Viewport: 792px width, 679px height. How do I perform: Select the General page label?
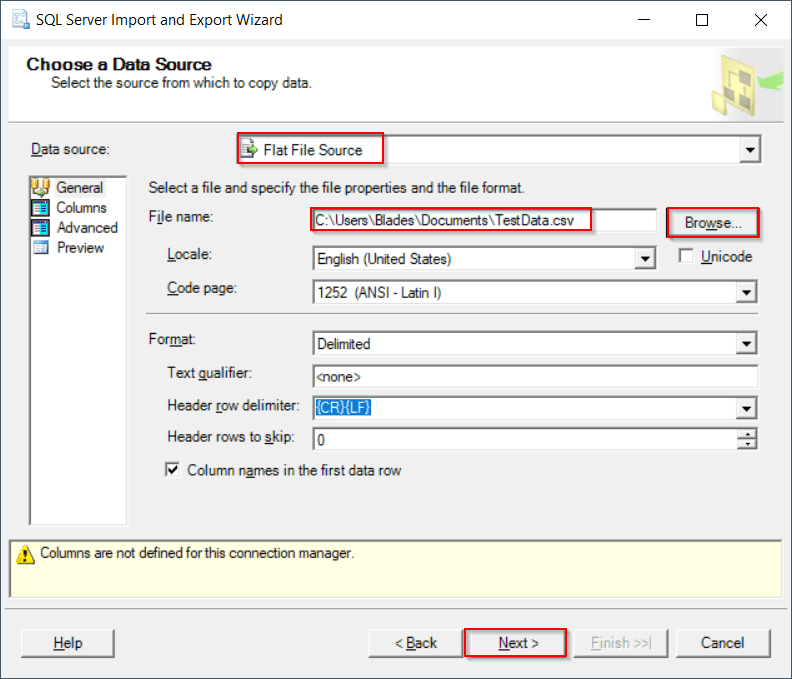[79, 187]
